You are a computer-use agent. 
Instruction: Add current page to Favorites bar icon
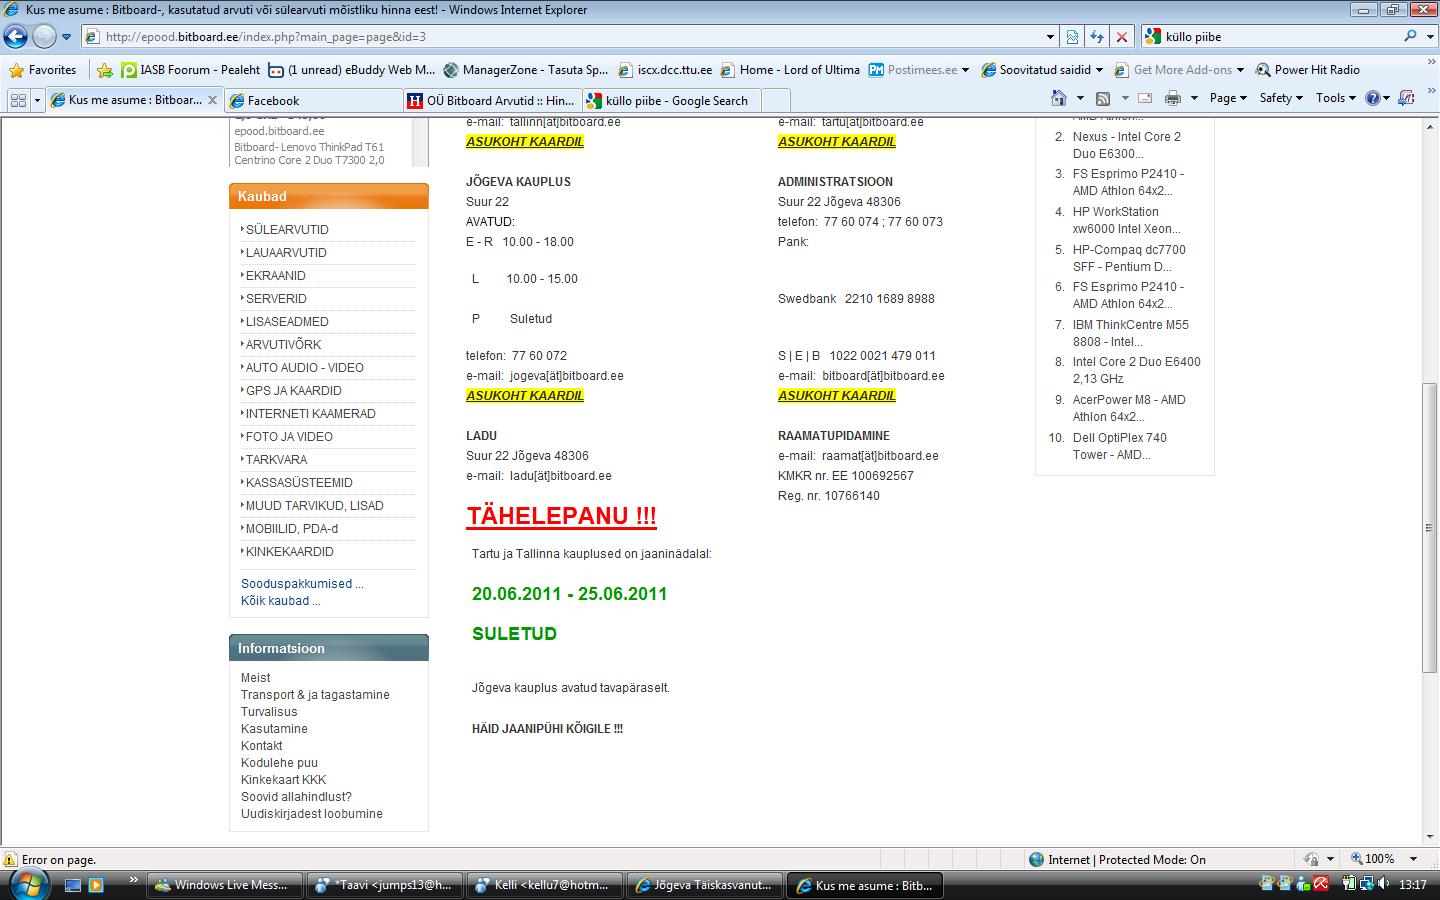[x=105, y=70]
